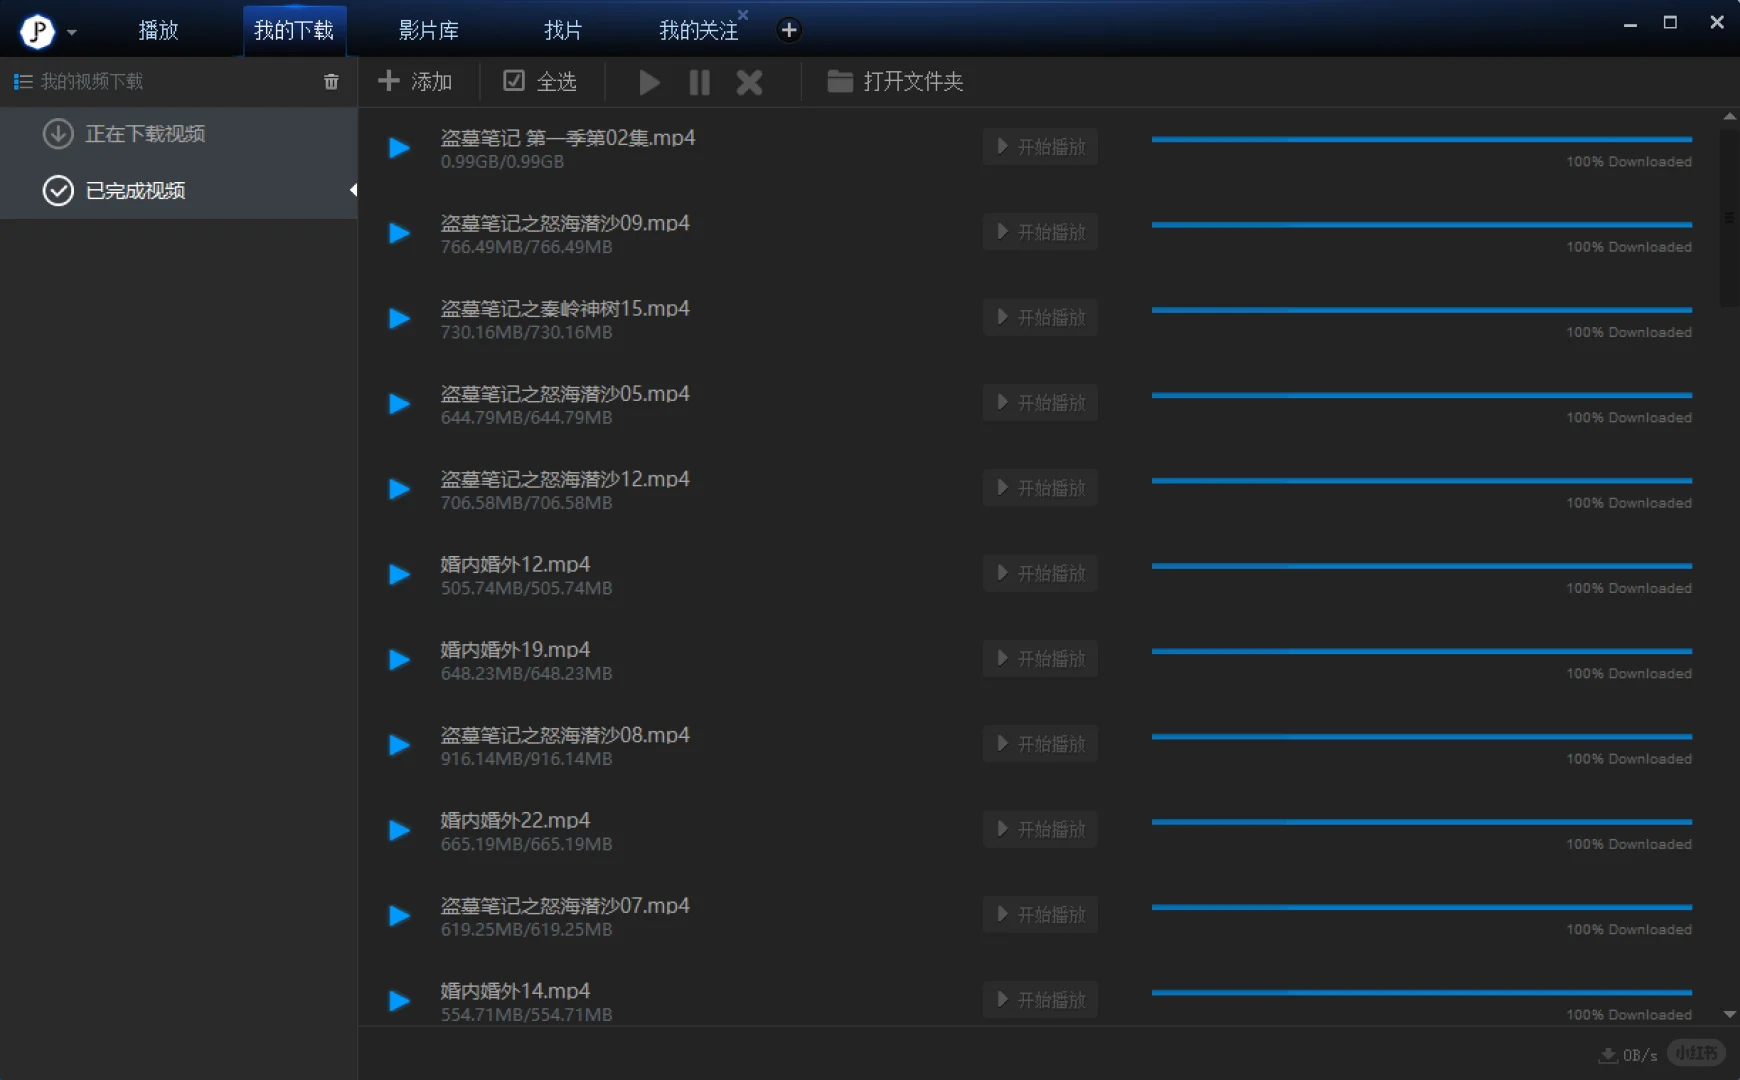Click 打开文件夹 button
Viewport: 1740px width, 1080px height.
pyautogui.click(x=895, y=81)
